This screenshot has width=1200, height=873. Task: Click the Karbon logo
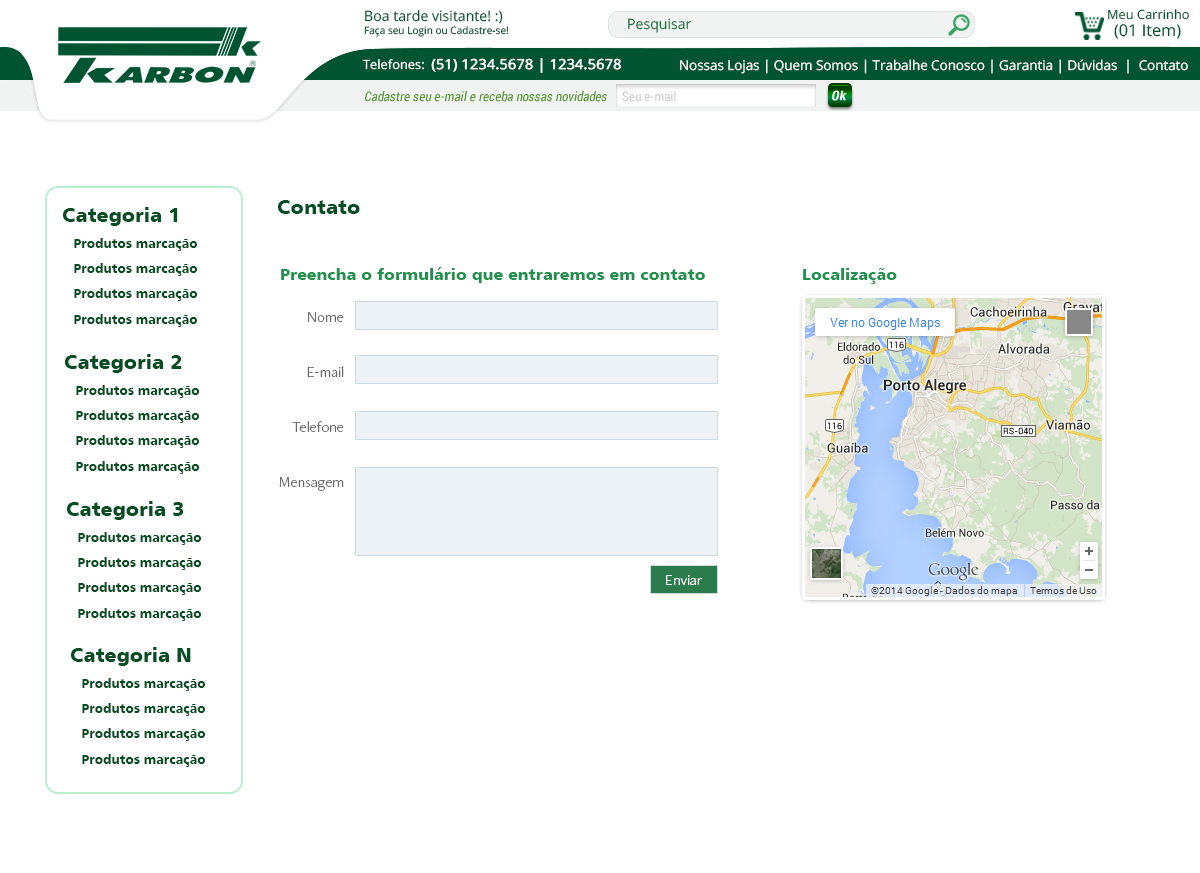click(159, 57)
